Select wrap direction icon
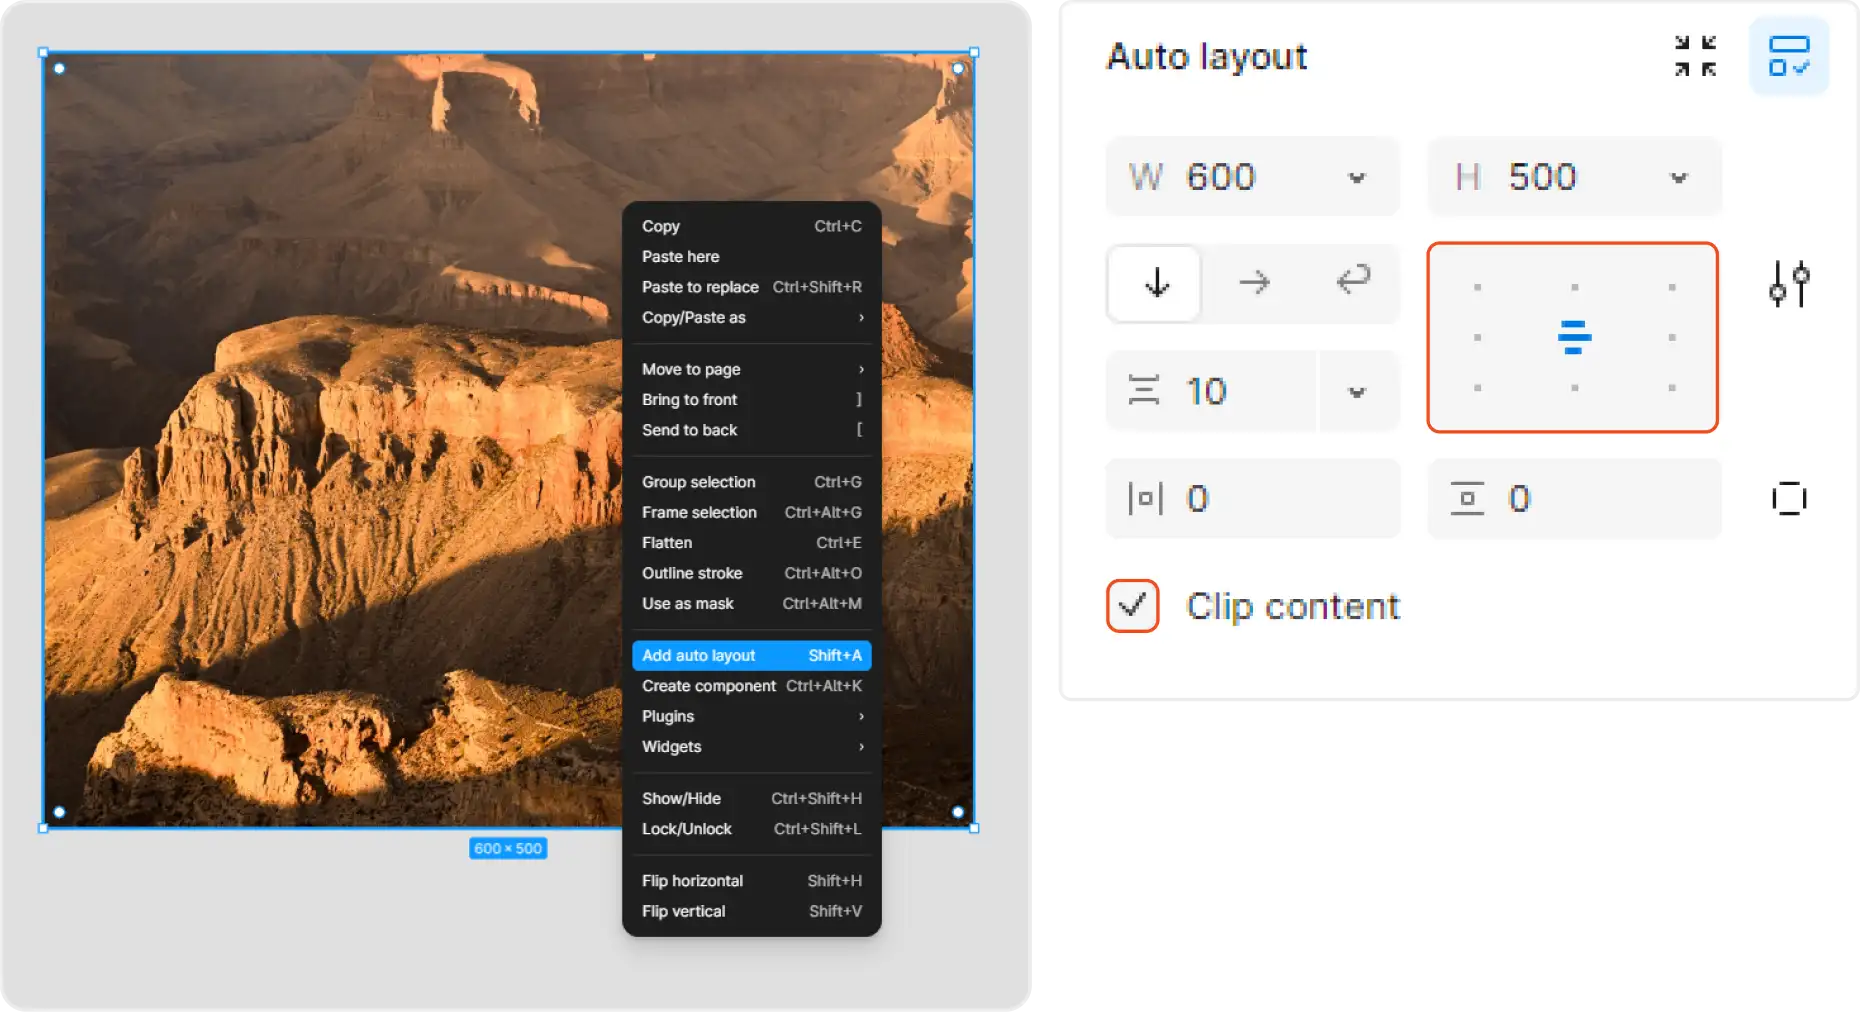Screen dimensions: 1860x1012 tap(1352, 279)
